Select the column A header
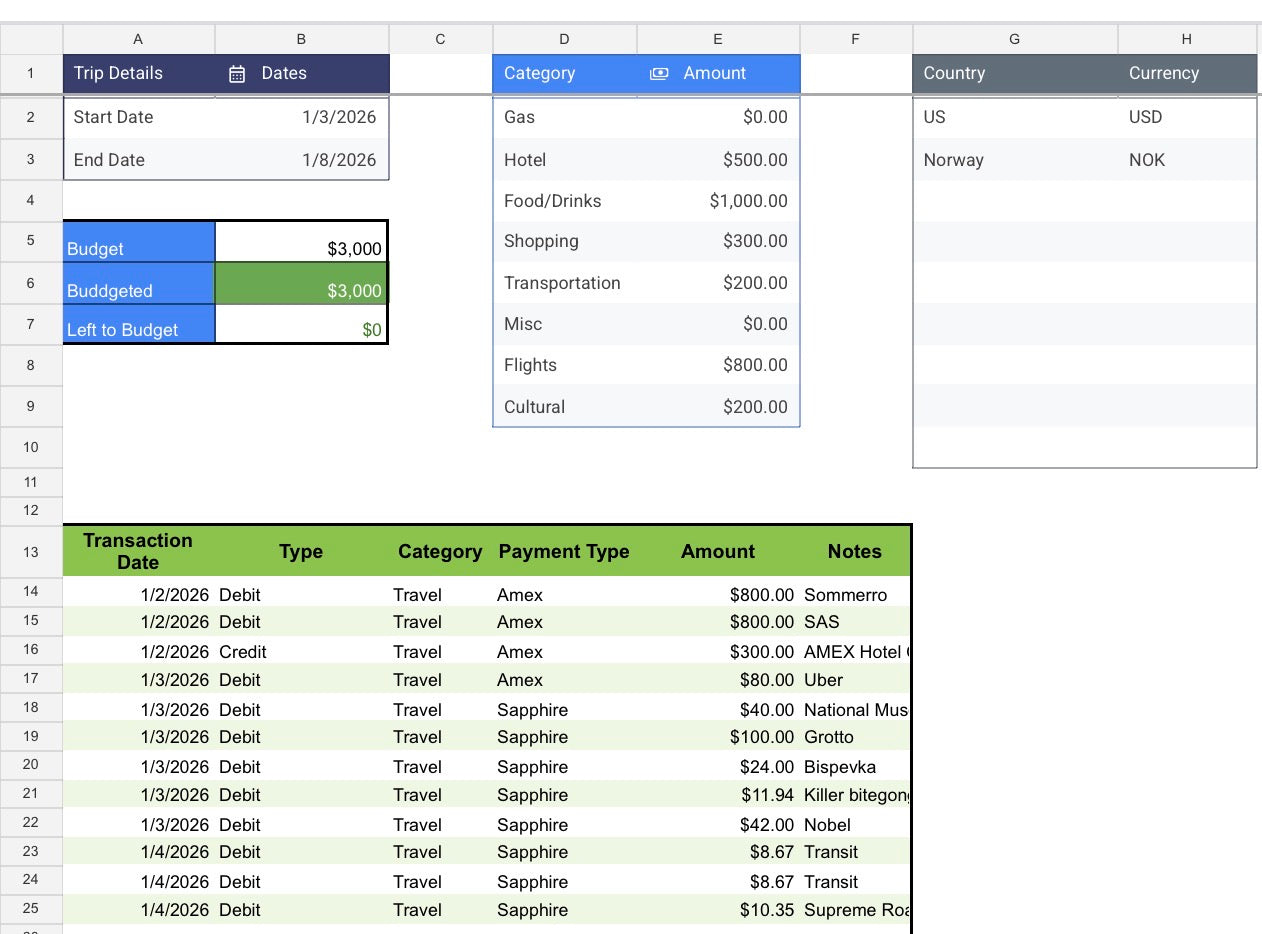The width and height of the screenshot is (1262, 934). (138, 38)
